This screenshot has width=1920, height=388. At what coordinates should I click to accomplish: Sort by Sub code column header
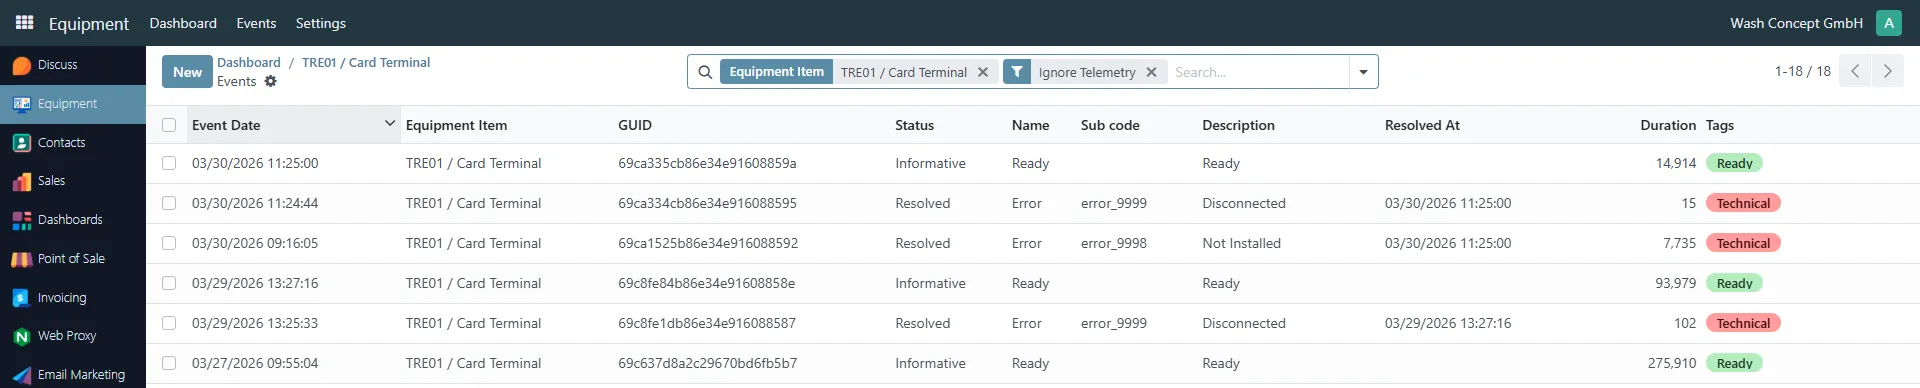pos(1110,125)
